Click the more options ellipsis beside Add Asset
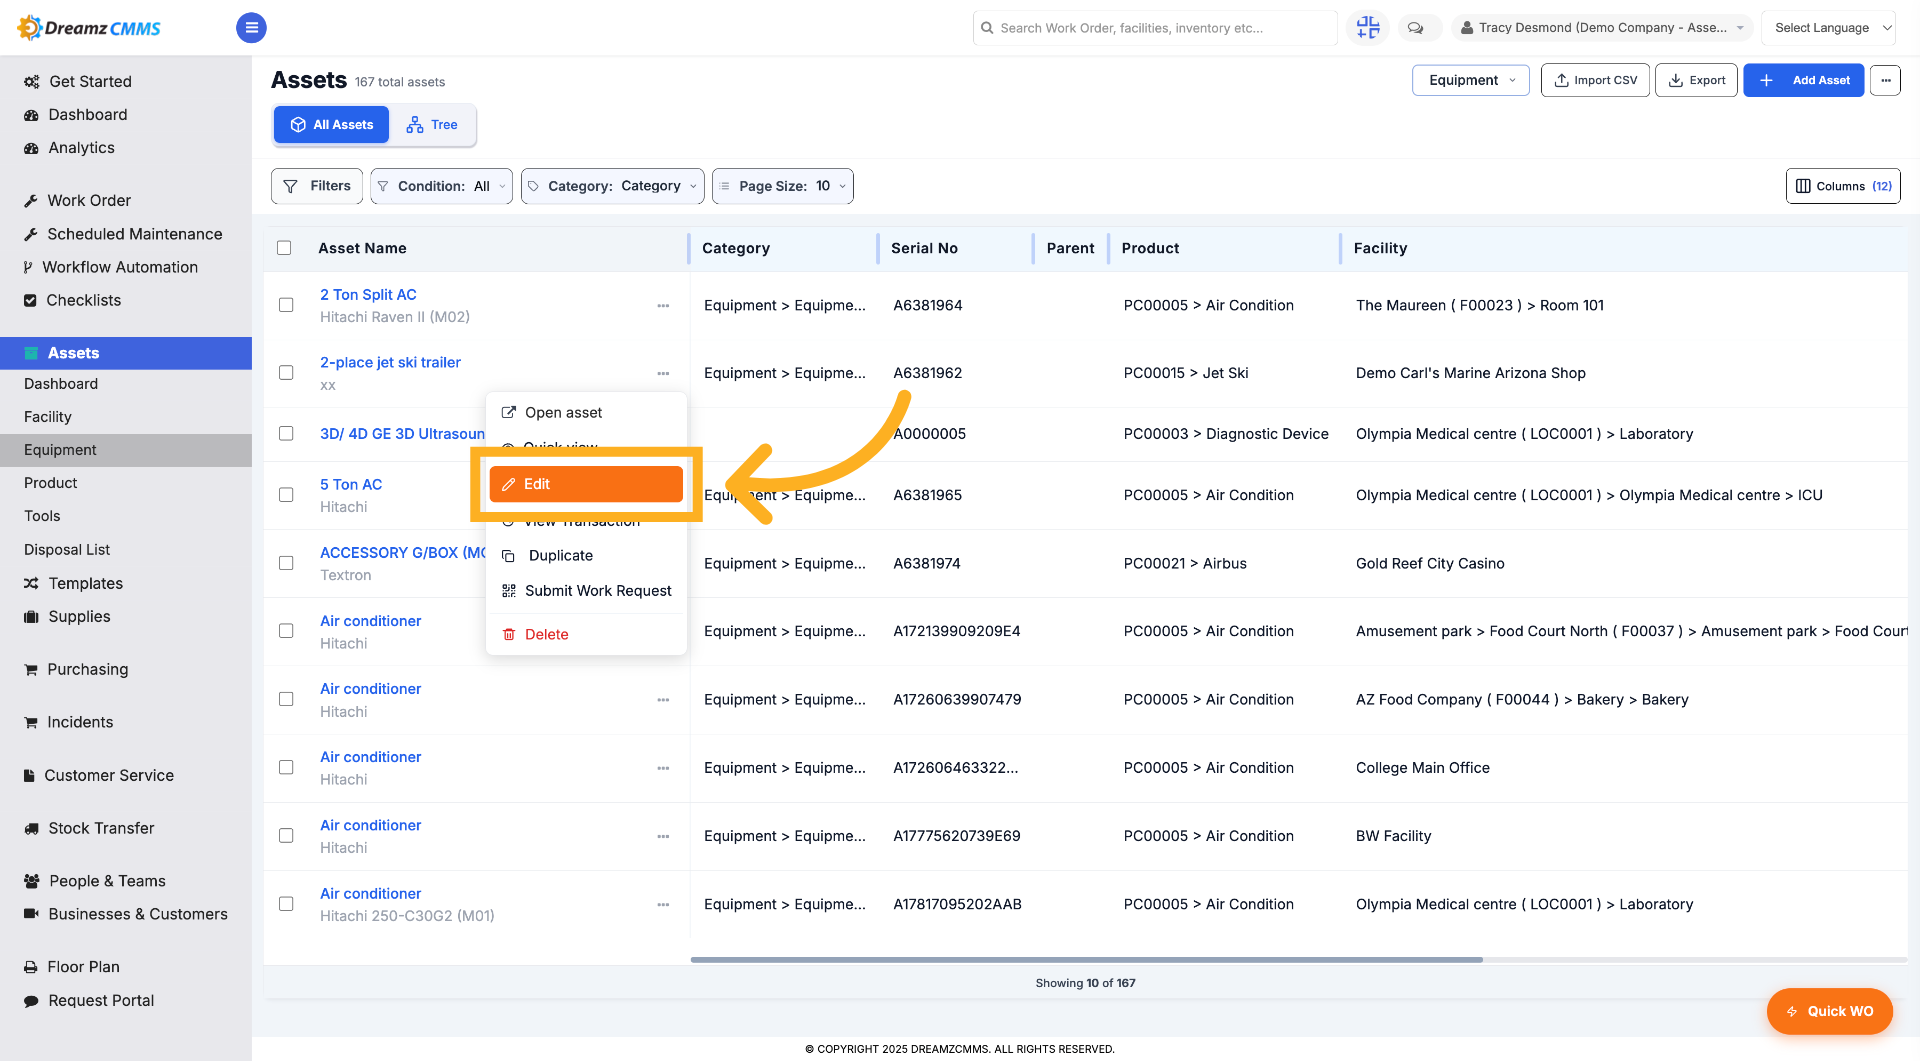Screen dimensions: 1920x1061 point(1885,80)
